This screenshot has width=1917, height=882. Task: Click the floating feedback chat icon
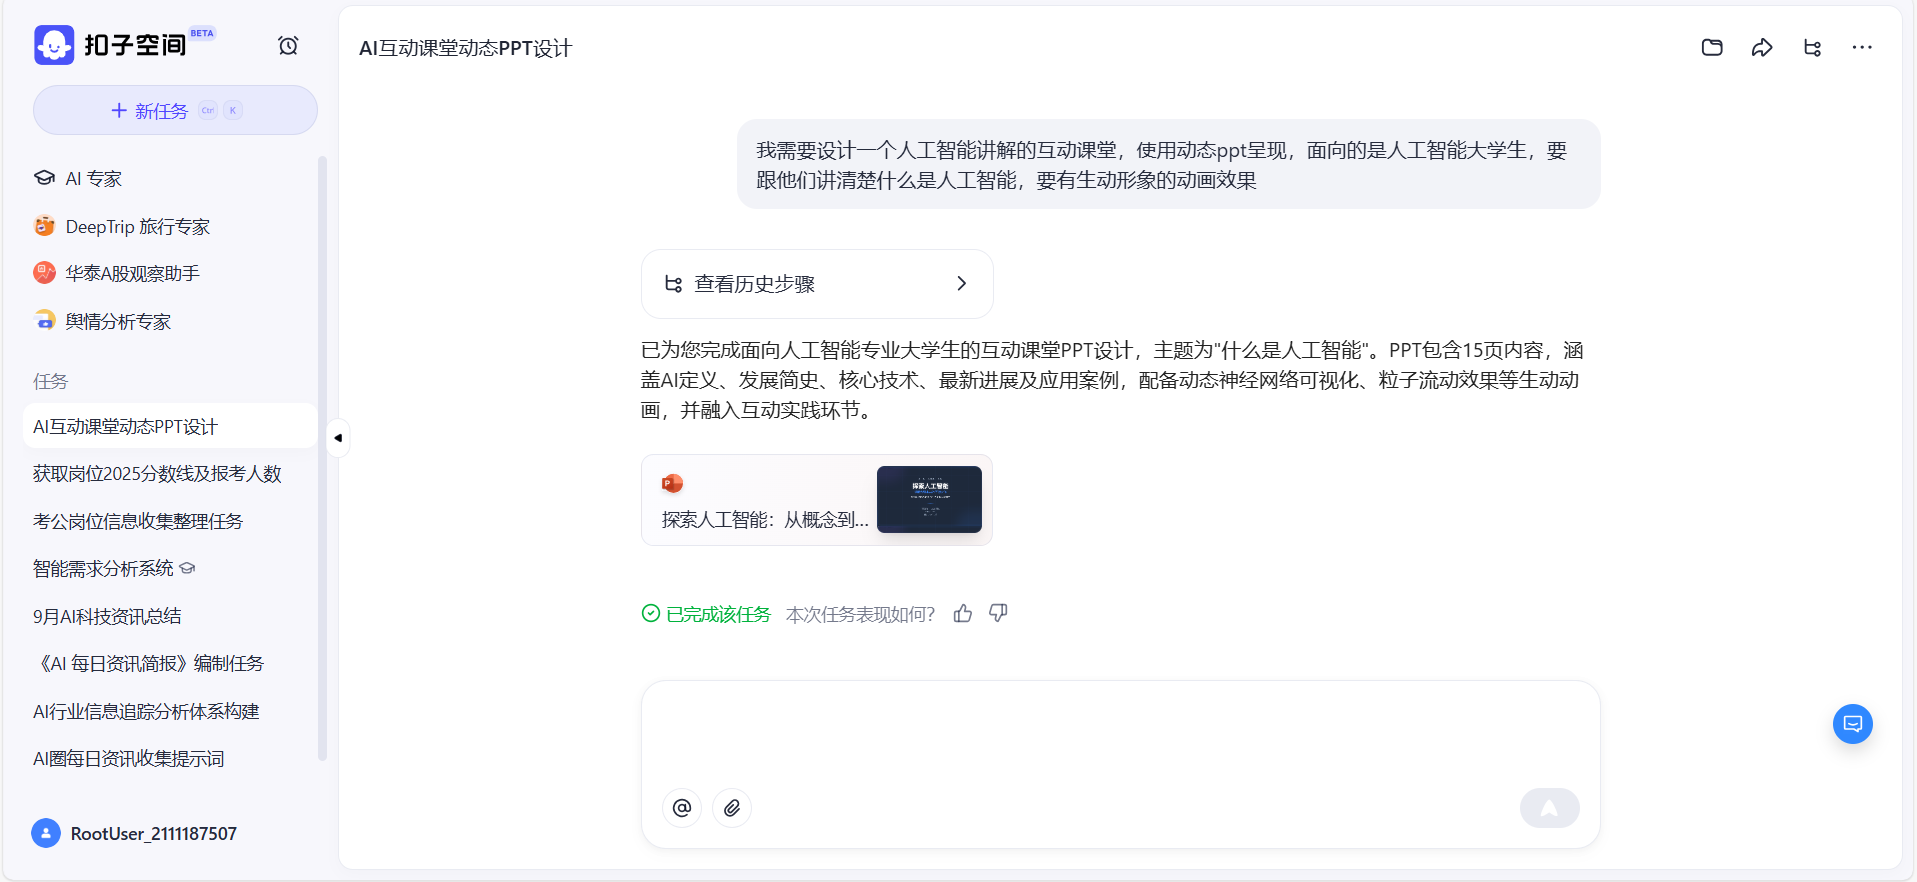[x=1852, y=724]
